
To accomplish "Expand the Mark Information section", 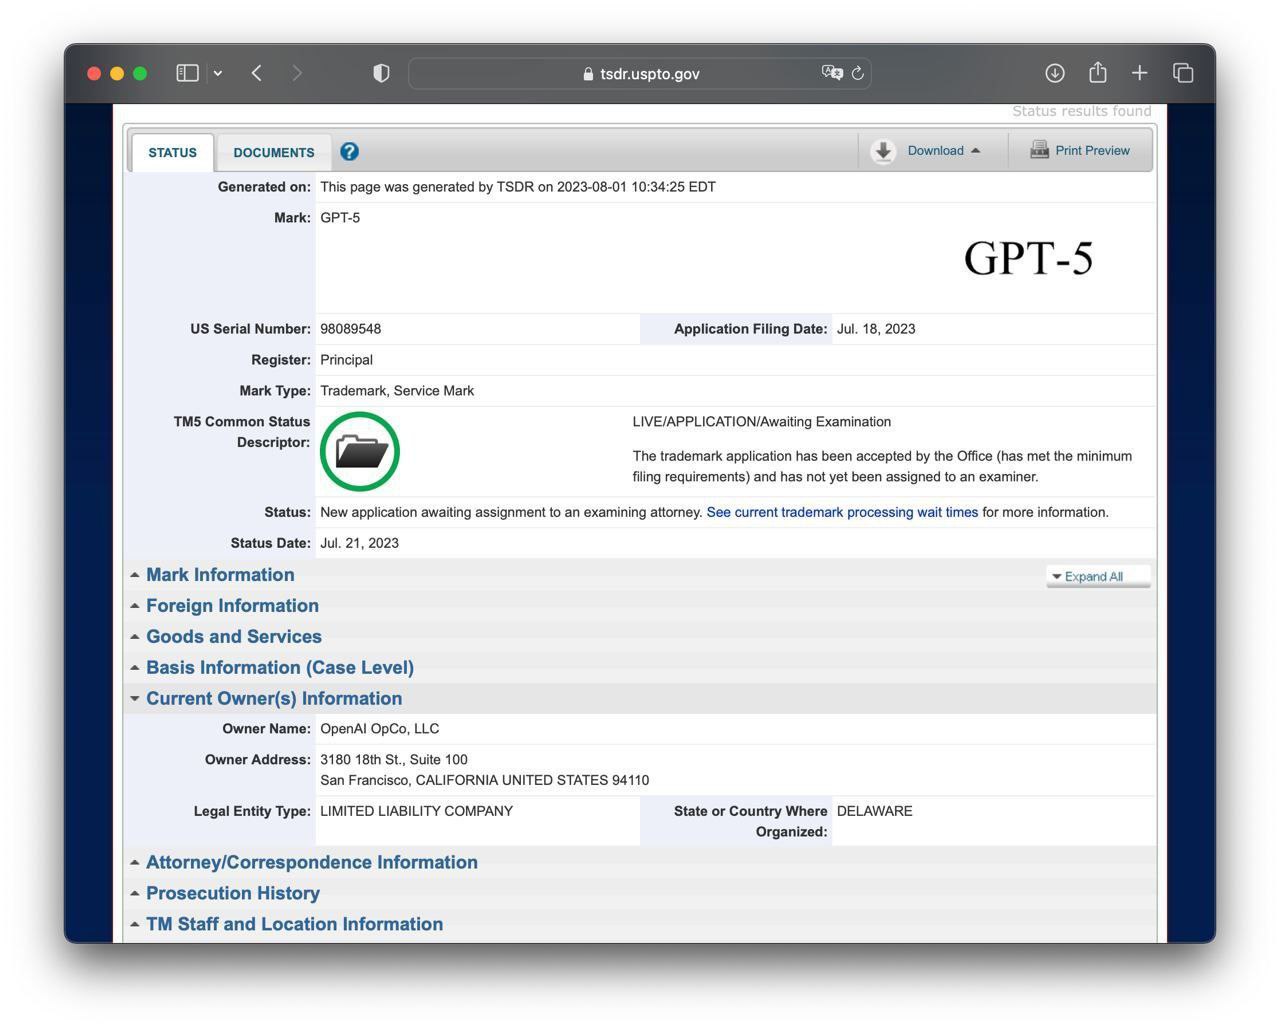I will tap(220, 575).
